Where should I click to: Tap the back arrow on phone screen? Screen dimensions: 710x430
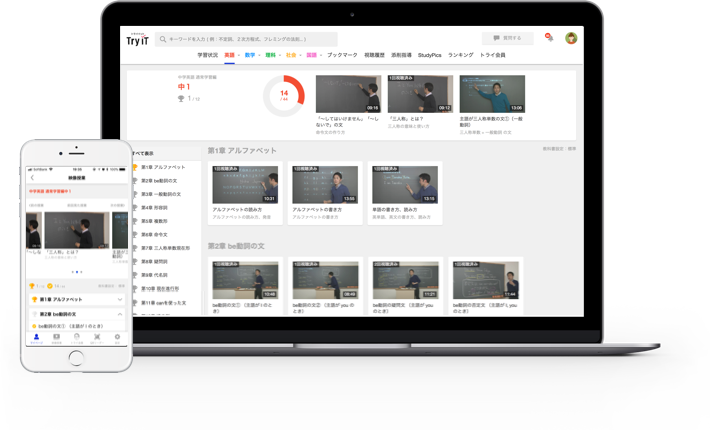click(x=32, y=177)
